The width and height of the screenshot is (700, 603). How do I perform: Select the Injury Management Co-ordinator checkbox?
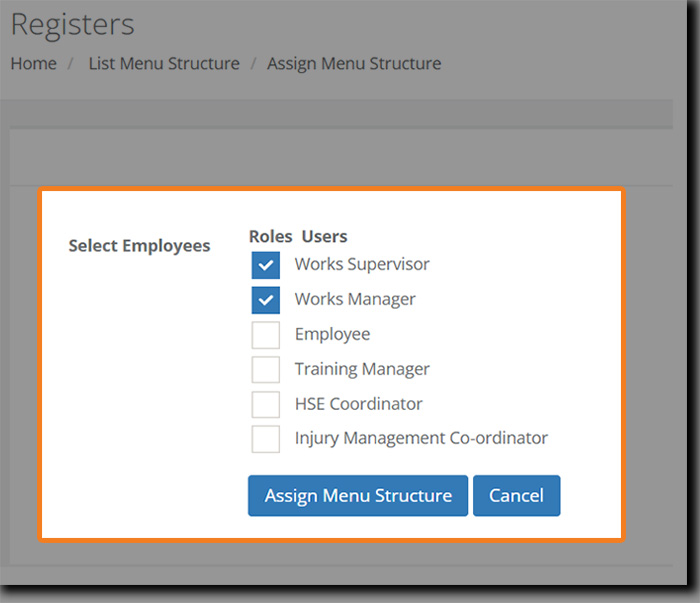coord(266,439)
